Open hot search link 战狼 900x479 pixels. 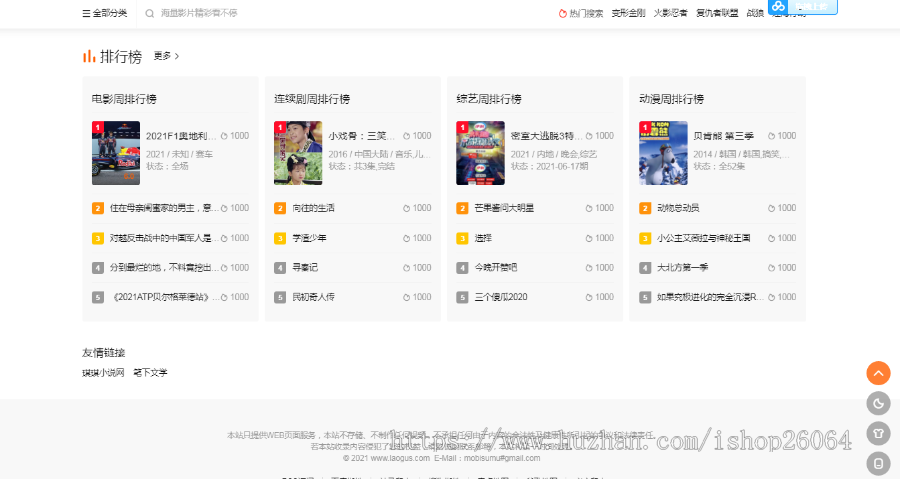click(755, 13)
